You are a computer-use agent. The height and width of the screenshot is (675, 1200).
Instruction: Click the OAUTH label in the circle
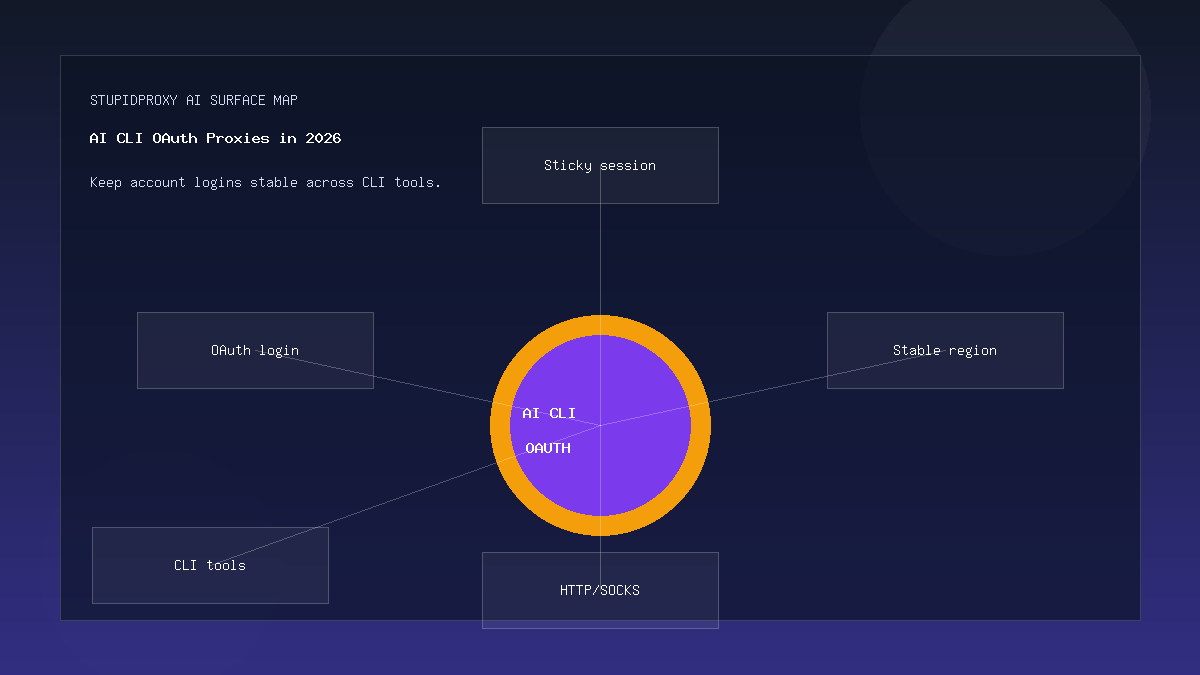tap(548, 448)
